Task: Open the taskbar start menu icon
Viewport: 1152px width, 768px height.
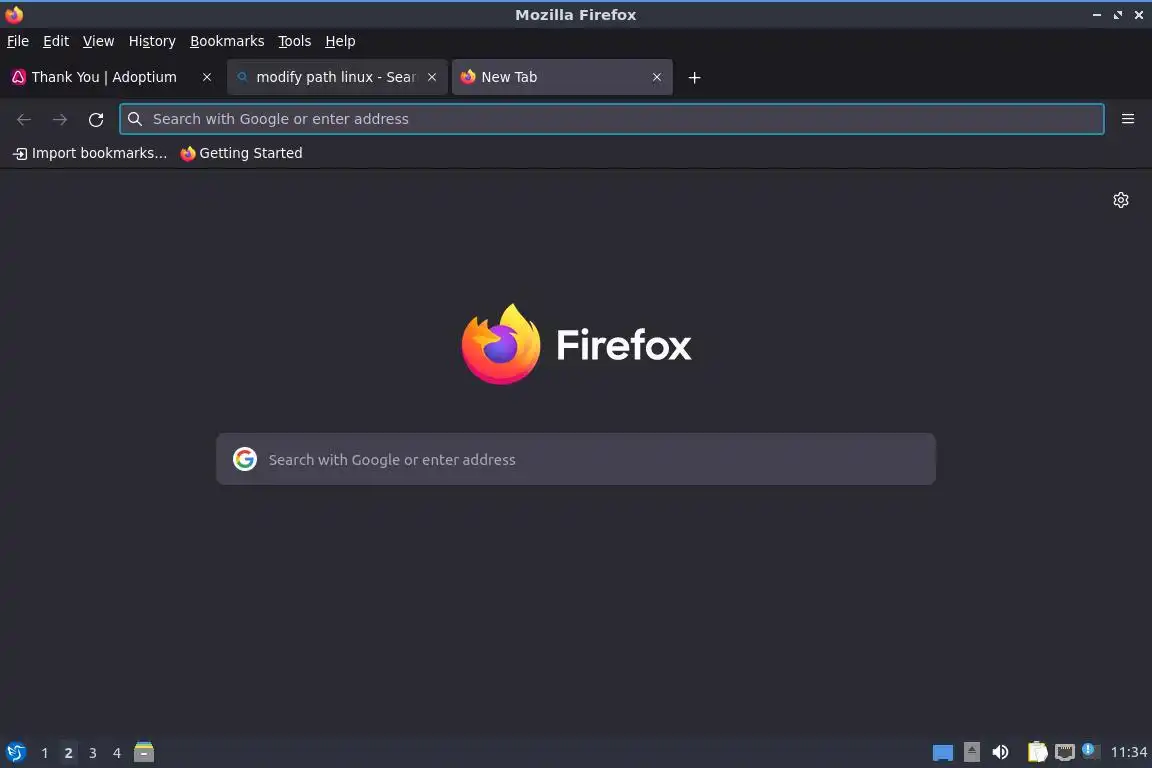Action: [x=15, y=753]
